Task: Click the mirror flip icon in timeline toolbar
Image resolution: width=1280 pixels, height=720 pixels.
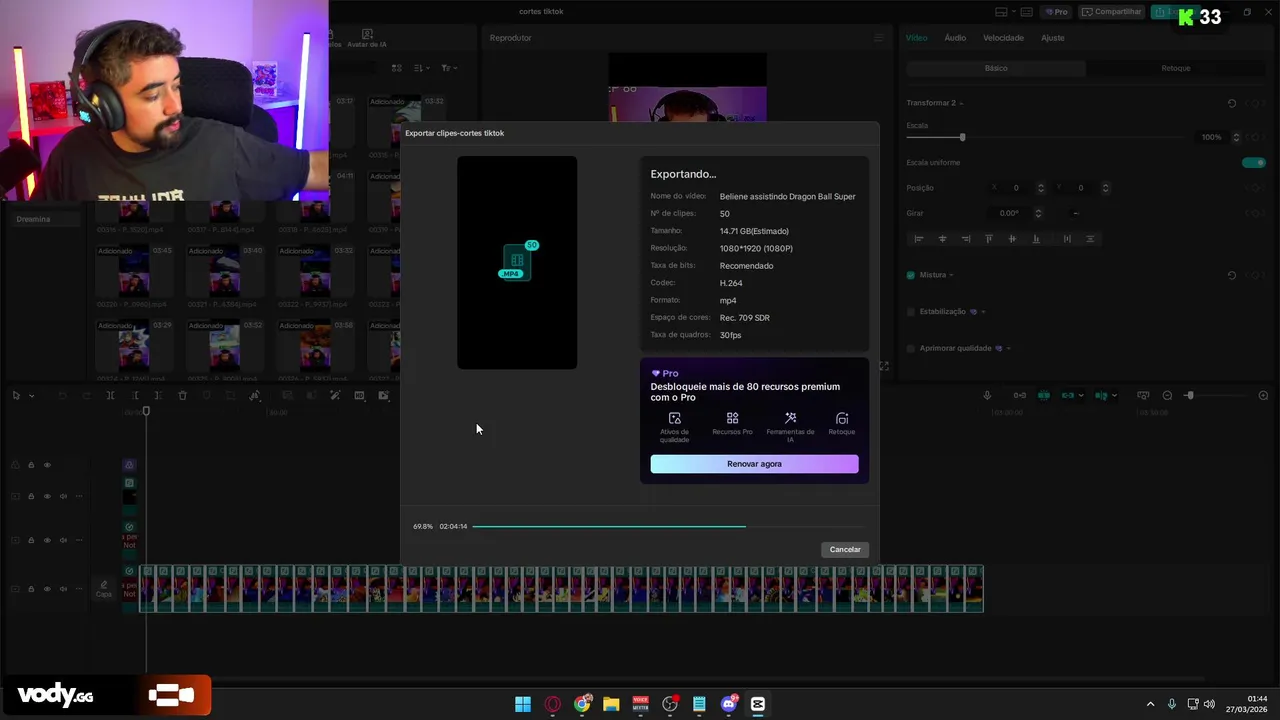Action: click(255, 396)
